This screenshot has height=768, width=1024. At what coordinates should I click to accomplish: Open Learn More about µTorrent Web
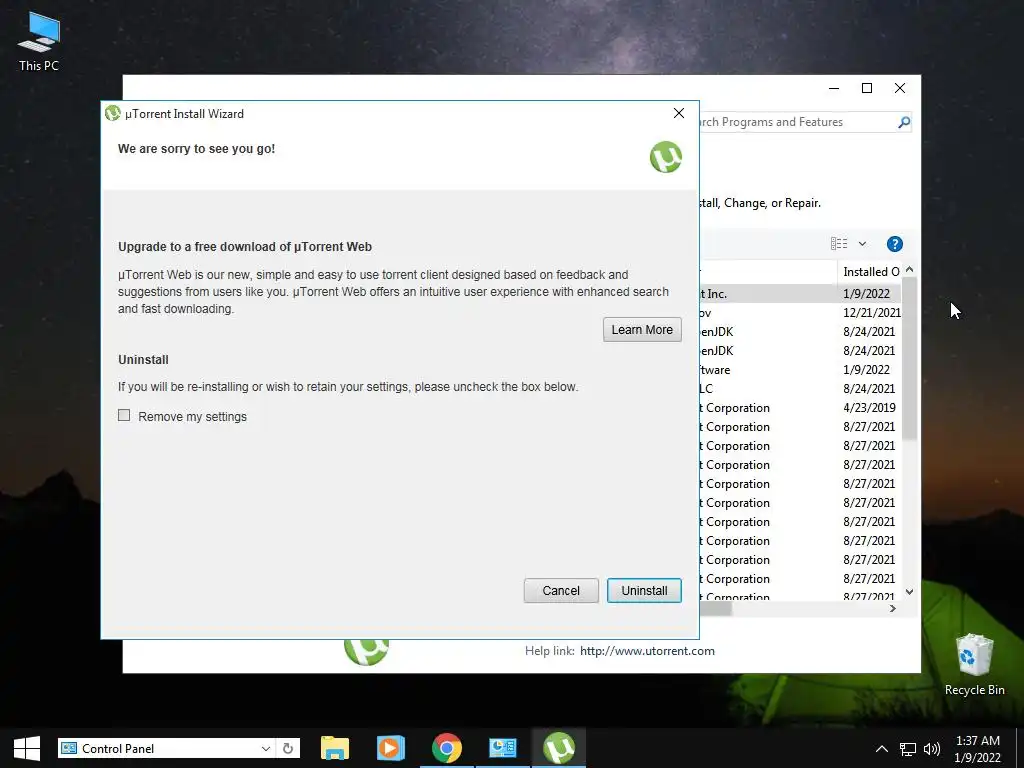[x=642, y=330]
